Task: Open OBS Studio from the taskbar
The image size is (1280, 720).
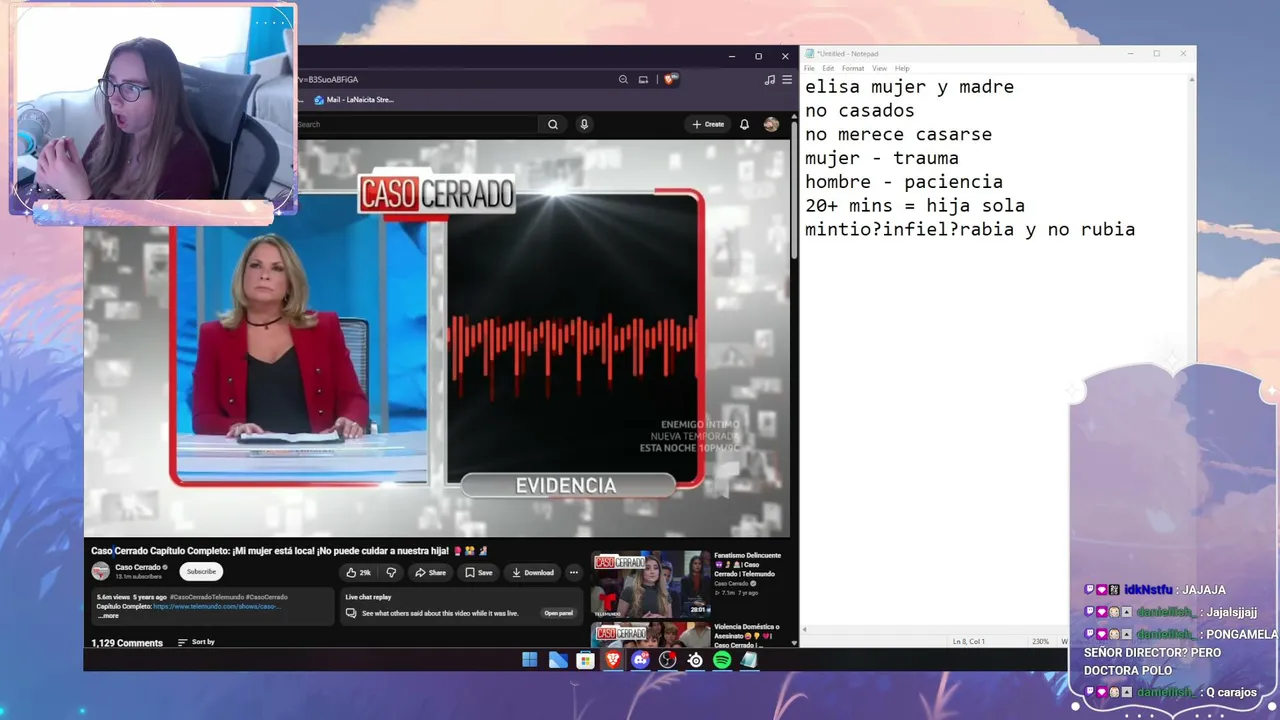Action: (667, 660)
